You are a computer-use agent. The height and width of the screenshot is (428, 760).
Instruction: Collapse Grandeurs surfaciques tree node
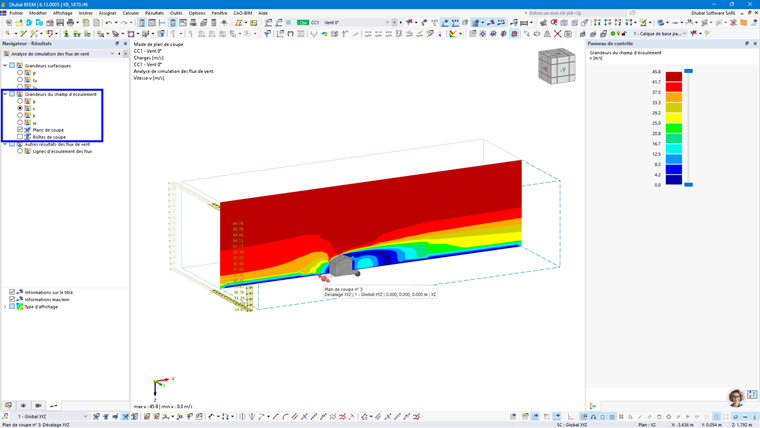click(x=5, y=65)
